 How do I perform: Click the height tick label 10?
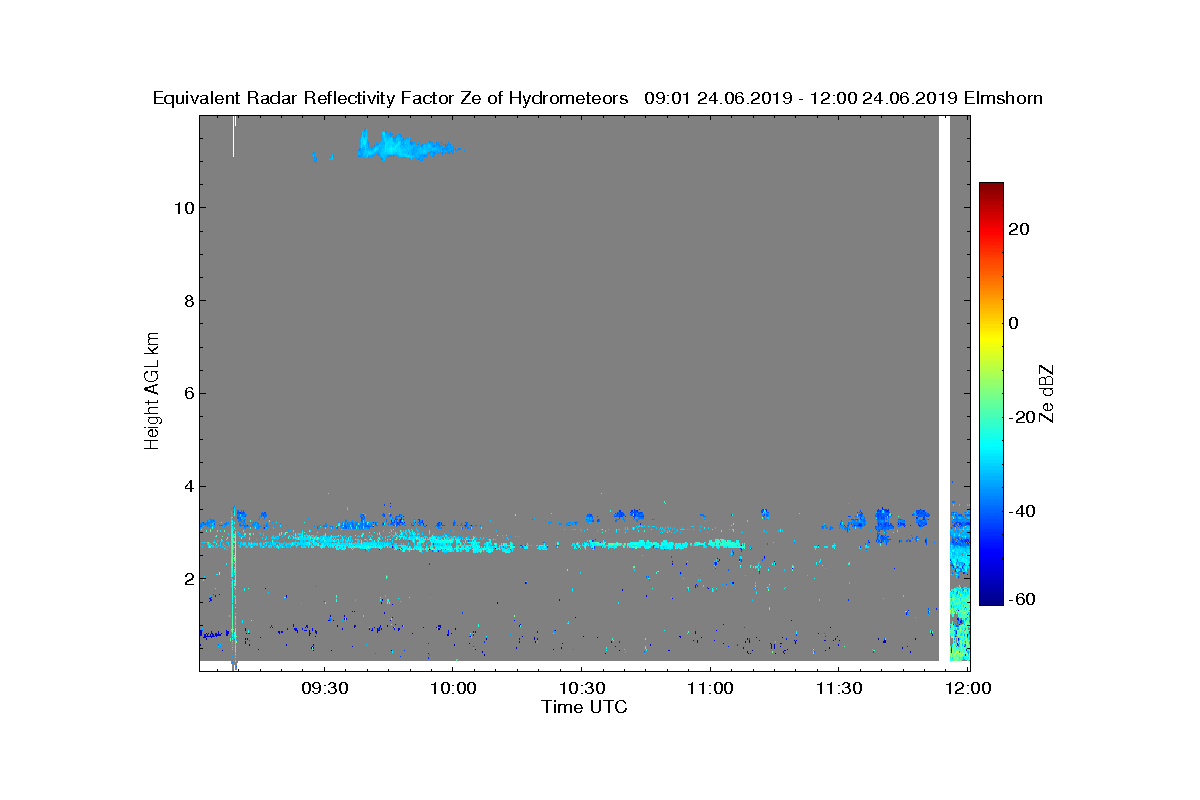[183, 207]
